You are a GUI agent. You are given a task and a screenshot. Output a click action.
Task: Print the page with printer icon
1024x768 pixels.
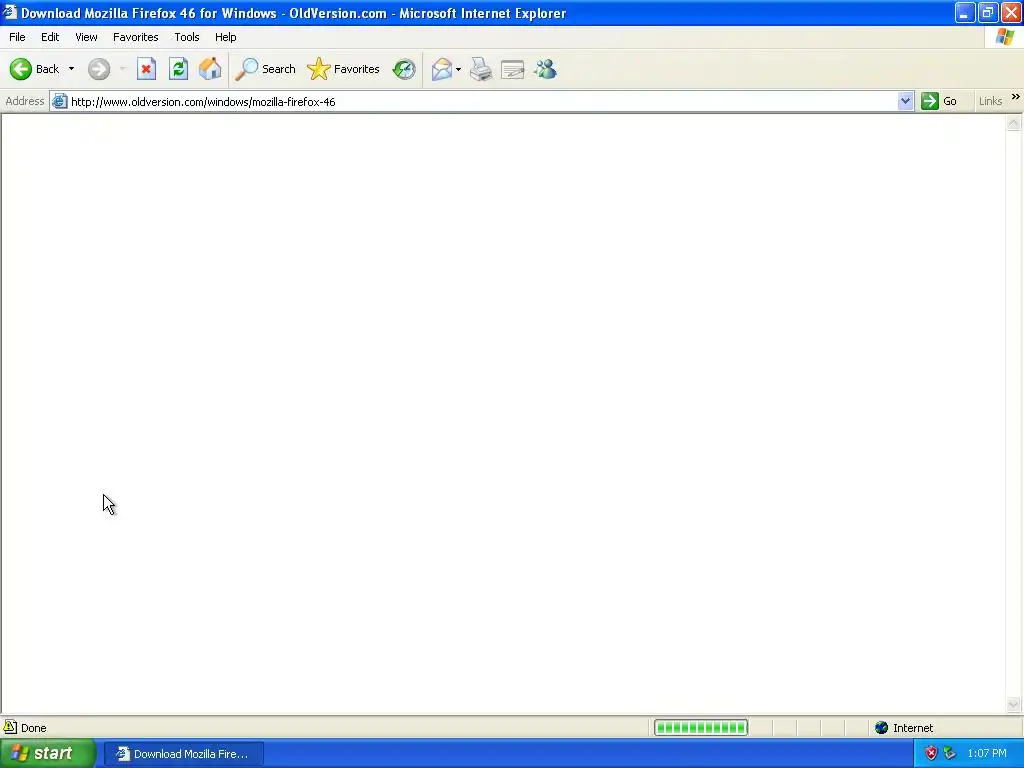pos(481,69)
